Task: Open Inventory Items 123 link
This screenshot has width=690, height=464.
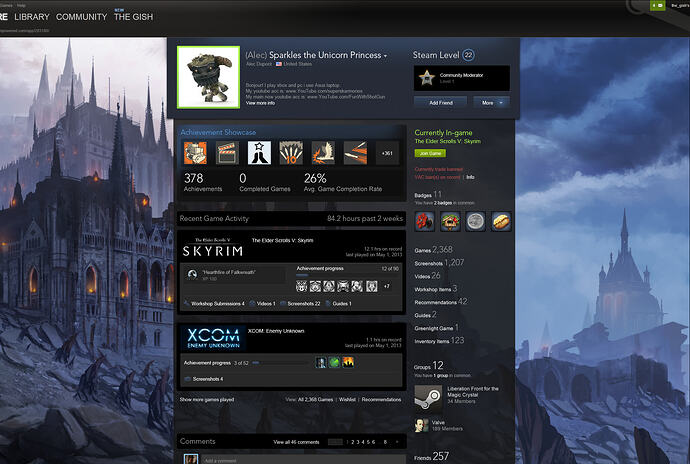Action: click(439, 341)
